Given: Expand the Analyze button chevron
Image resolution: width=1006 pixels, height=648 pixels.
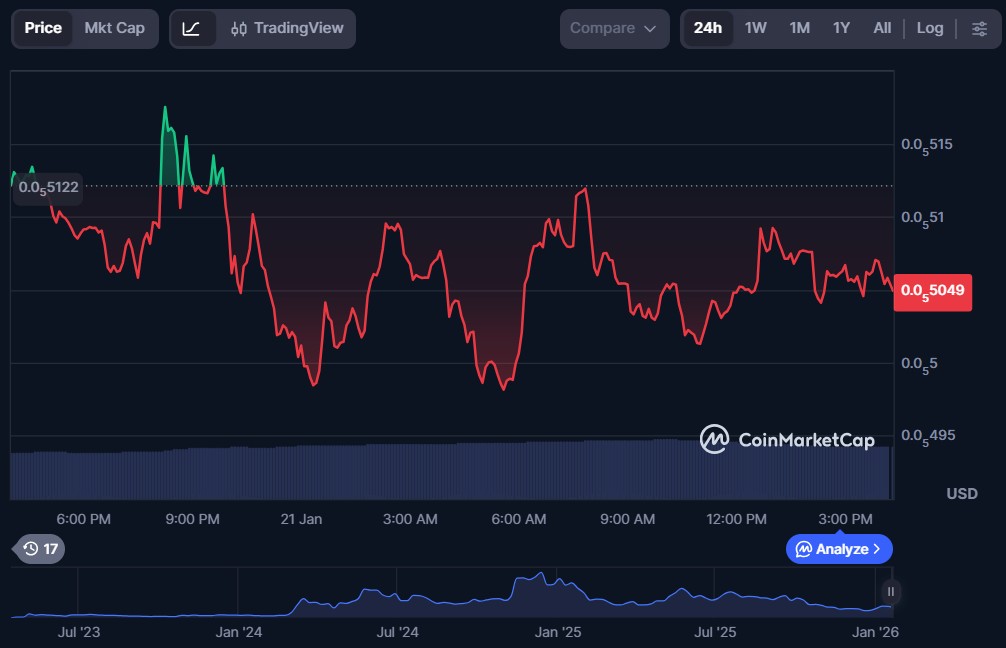Looking at the screenshot, I should click(877, 549).
